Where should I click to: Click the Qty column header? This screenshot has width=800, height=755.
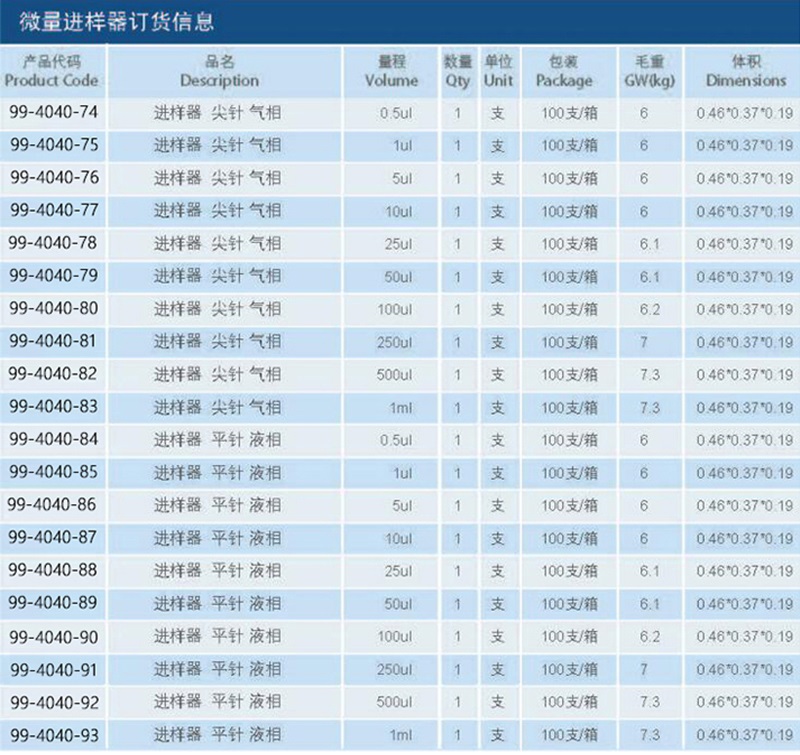[457, 71]
